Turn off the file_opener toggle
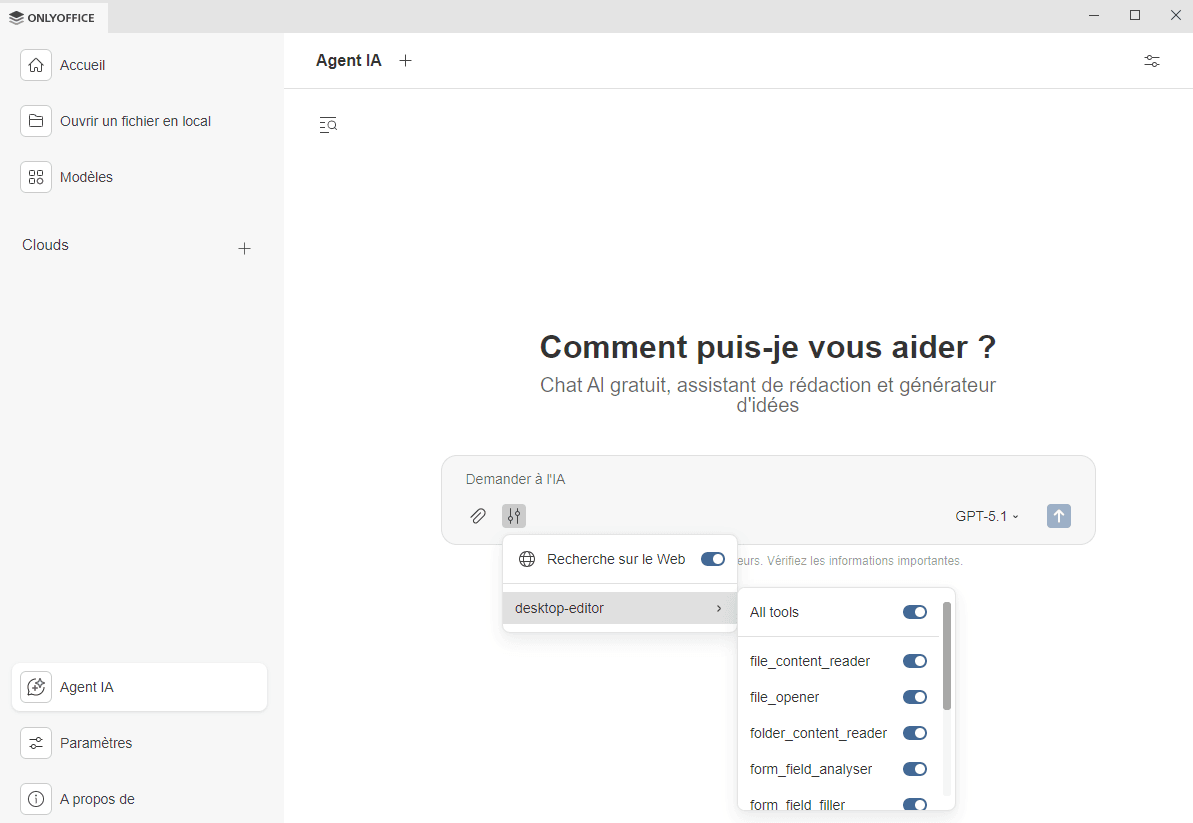The height and width of the screenshot is (823, 1193). coord(914,697)
